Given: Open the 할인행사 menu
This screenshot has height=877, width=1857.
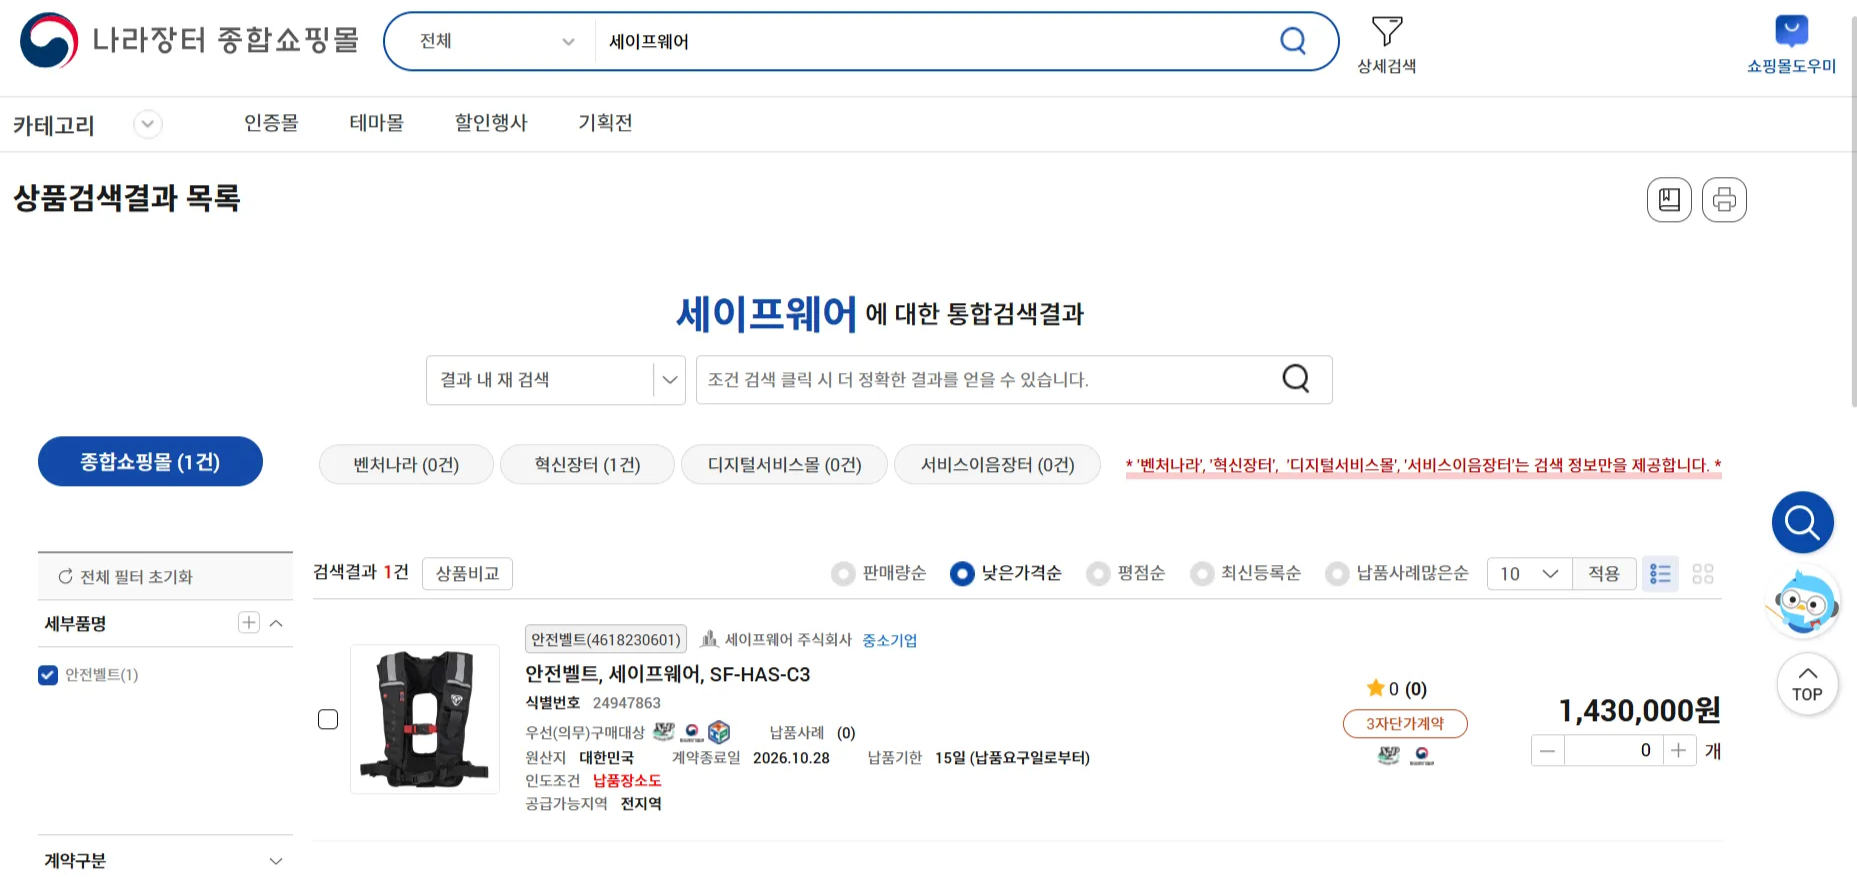Looking at the screenshot, I should (491, 123).
